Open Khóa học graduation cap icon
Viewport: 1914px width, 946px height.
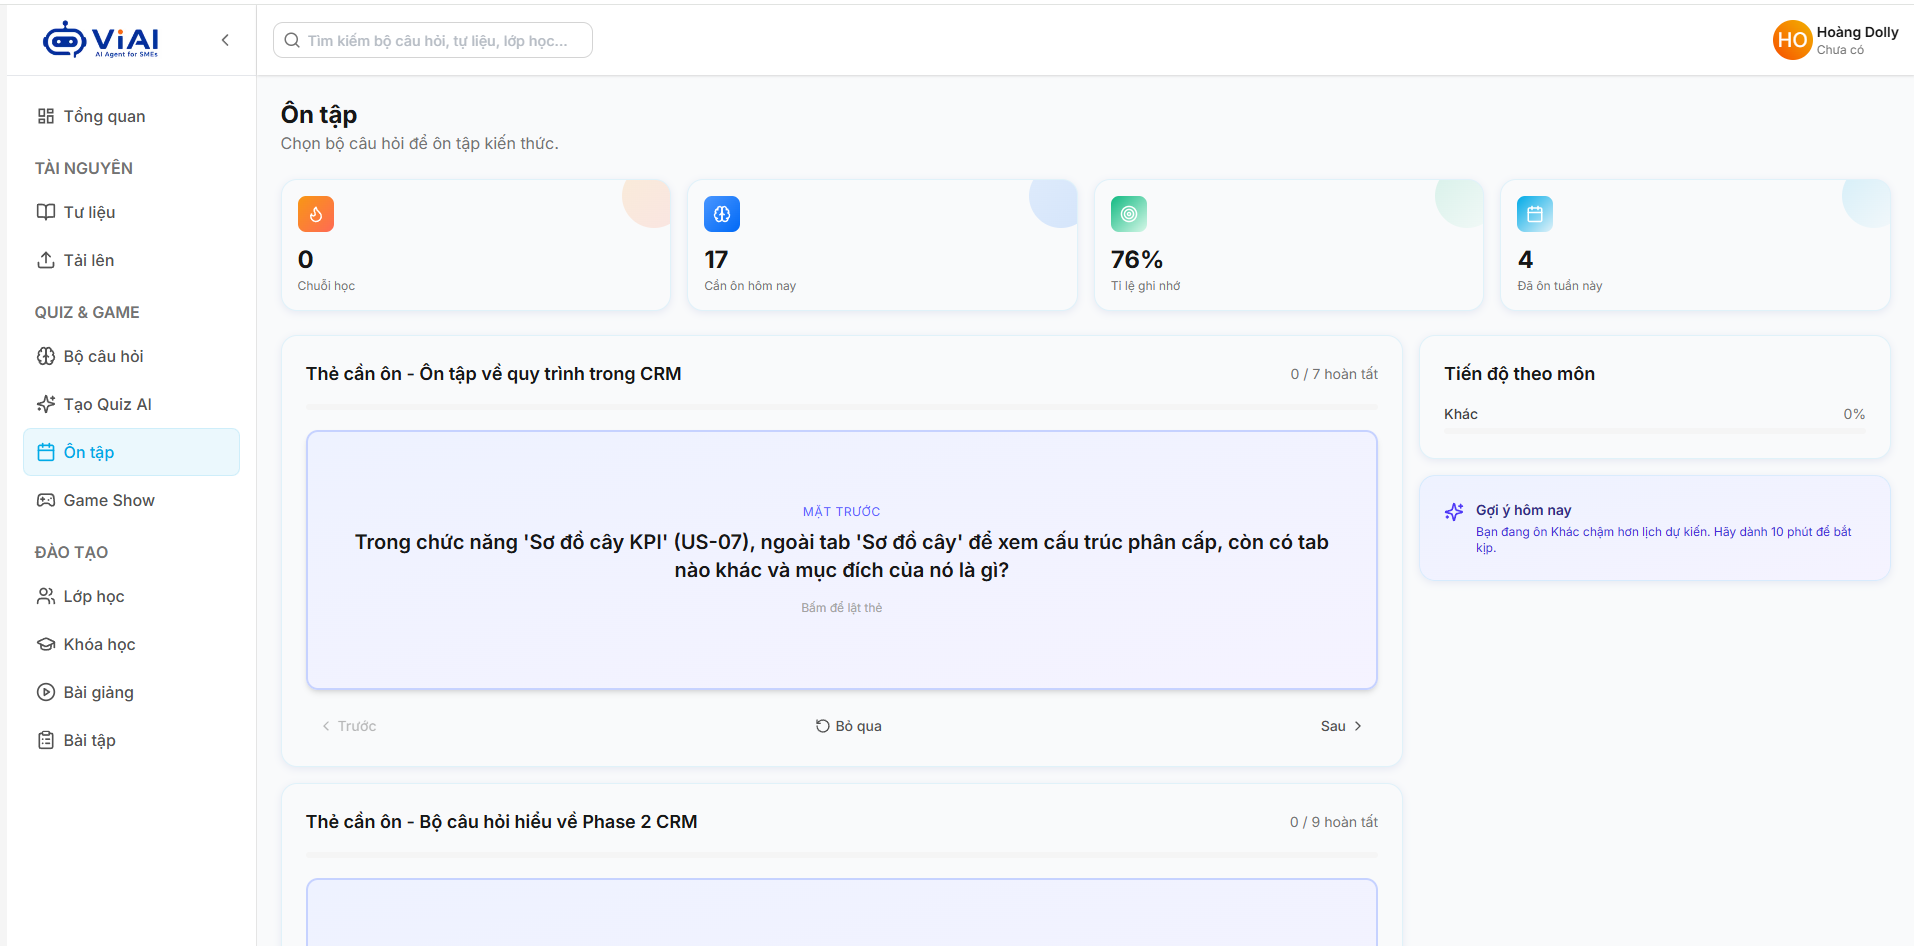[46, 644]
